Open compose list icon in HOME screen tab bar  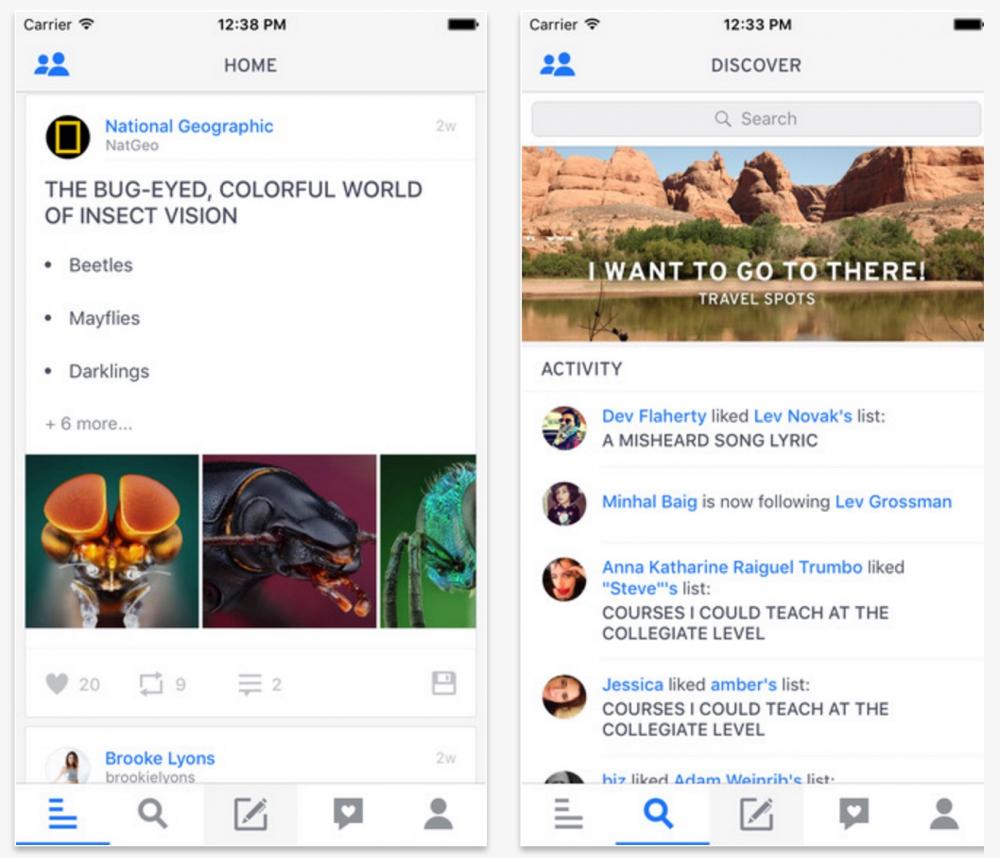250,814
